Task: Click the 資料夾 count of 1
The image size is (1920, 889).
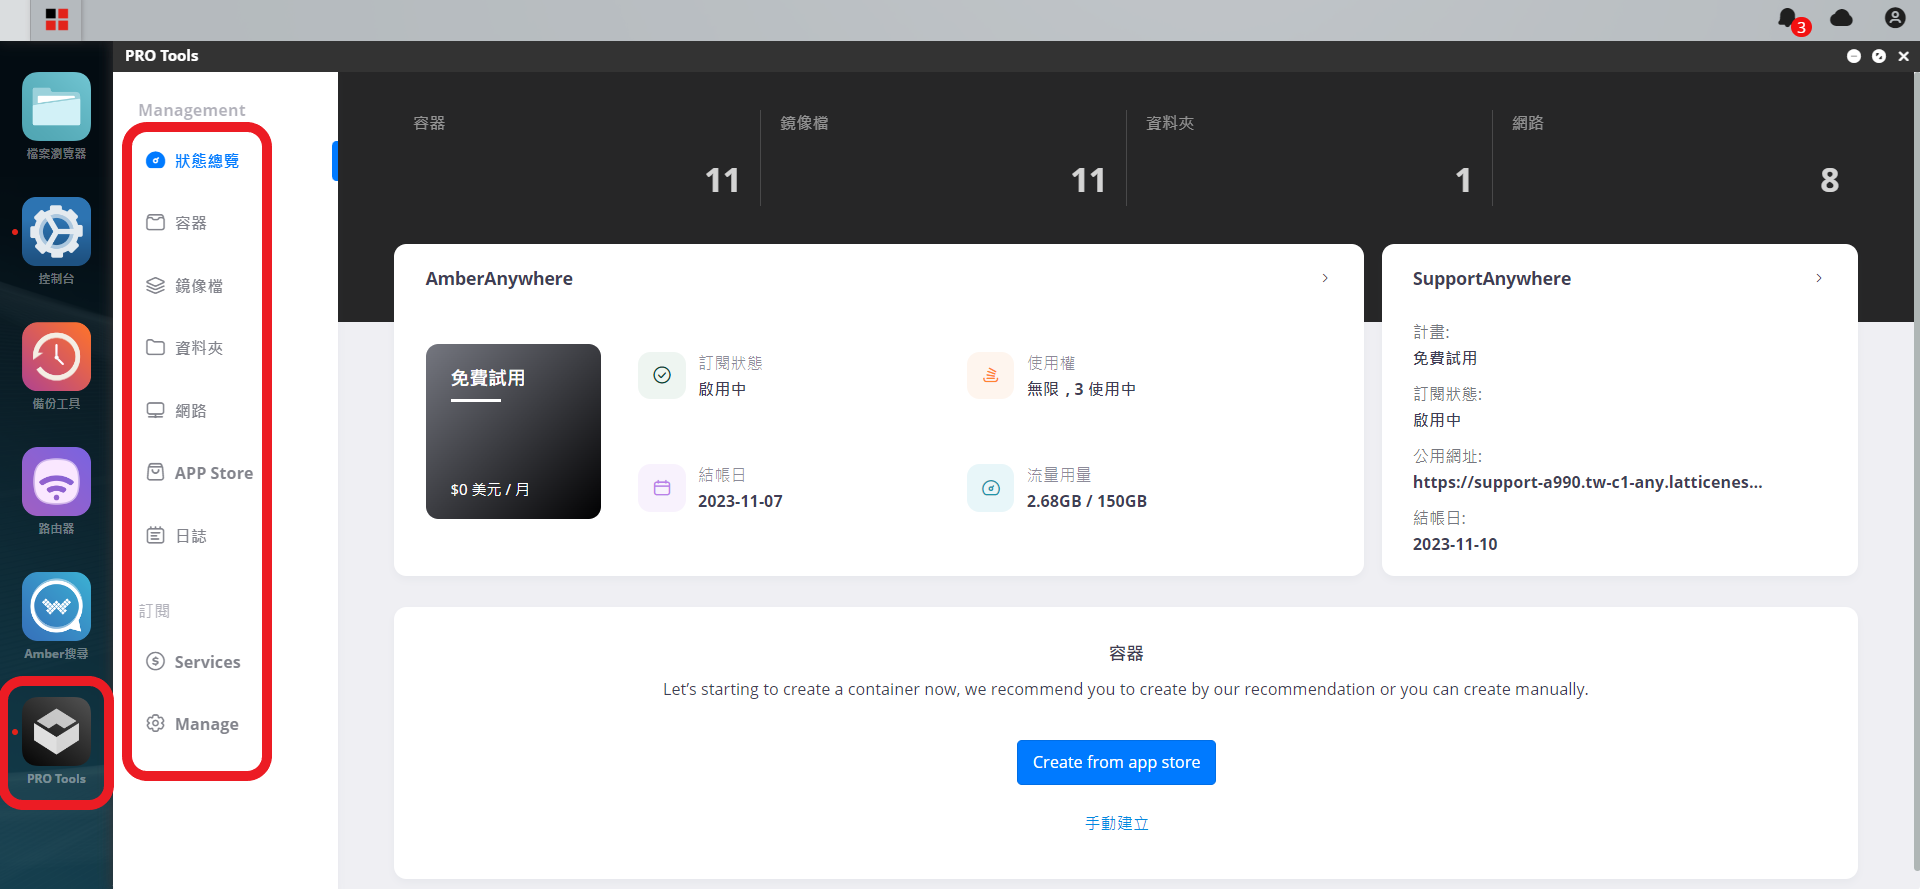Action: [1463, 180]
